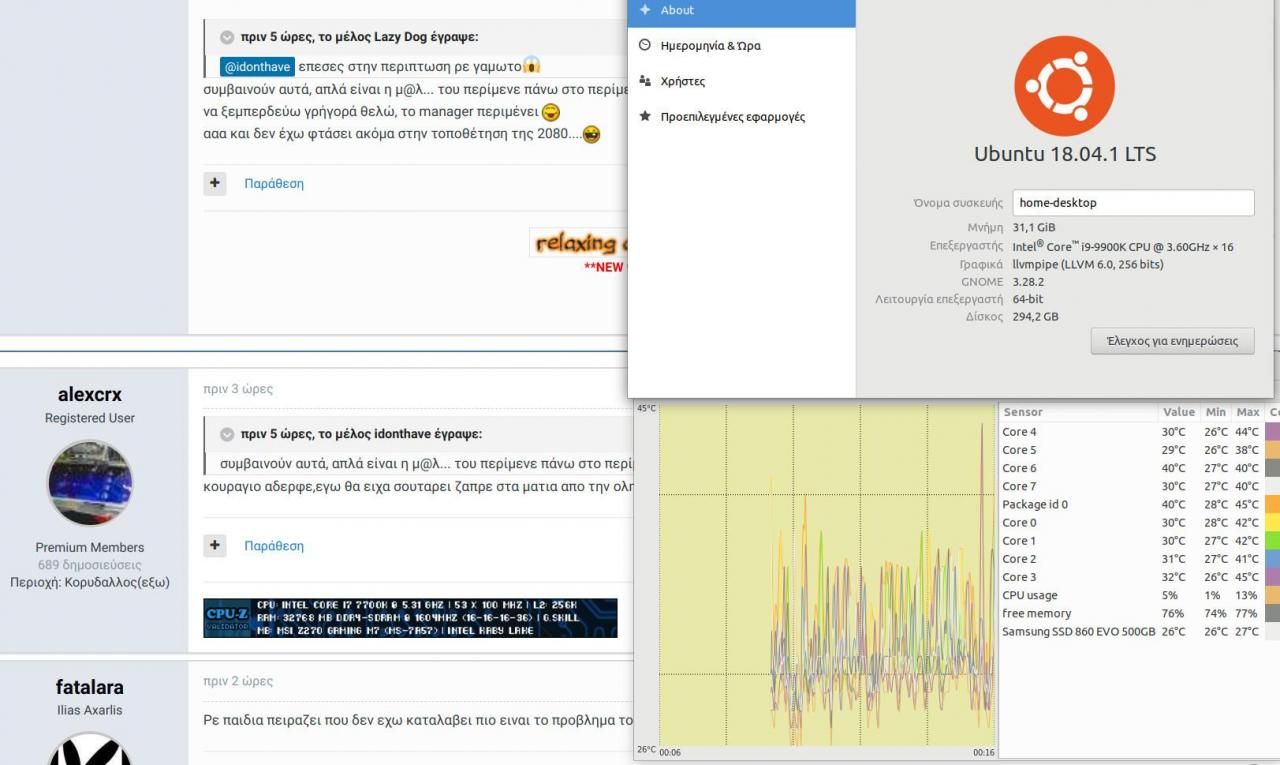Click the graphics value 'llvmpipe (LLVM 6.0, 256 bits)'

(1088, 265)
